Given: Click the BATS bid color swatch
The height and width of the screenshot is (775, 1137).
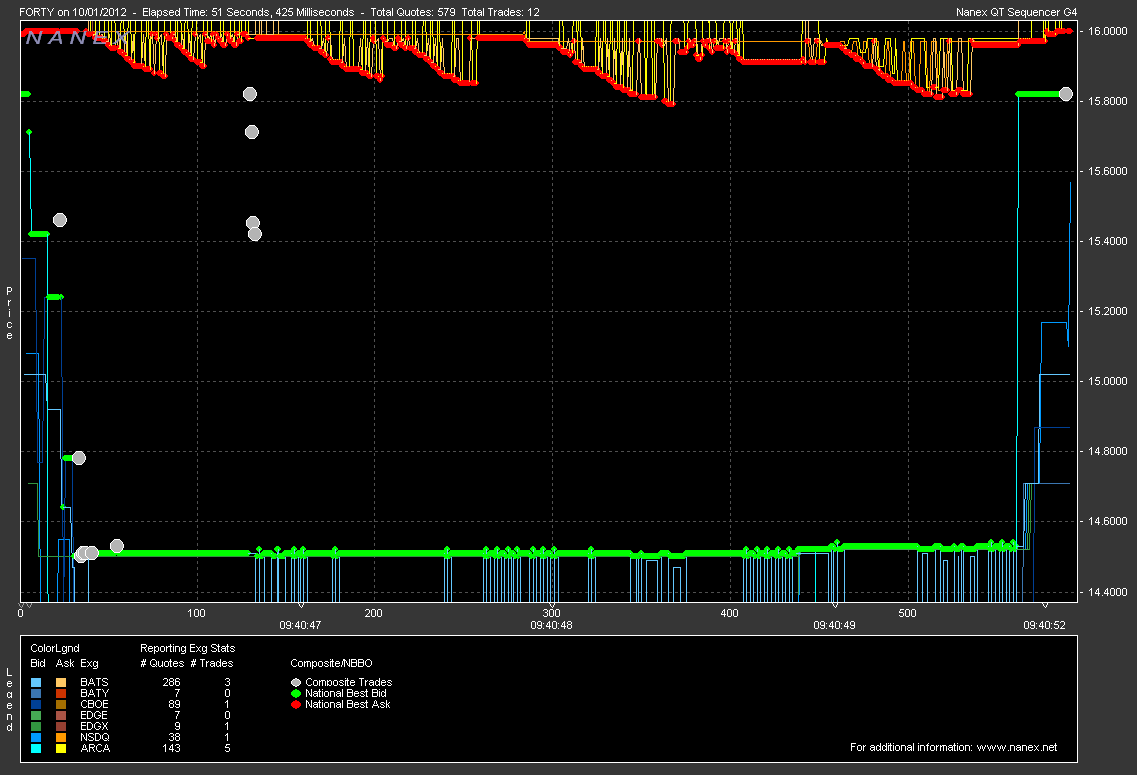Looking at the screenshot, I should [36, 682].
